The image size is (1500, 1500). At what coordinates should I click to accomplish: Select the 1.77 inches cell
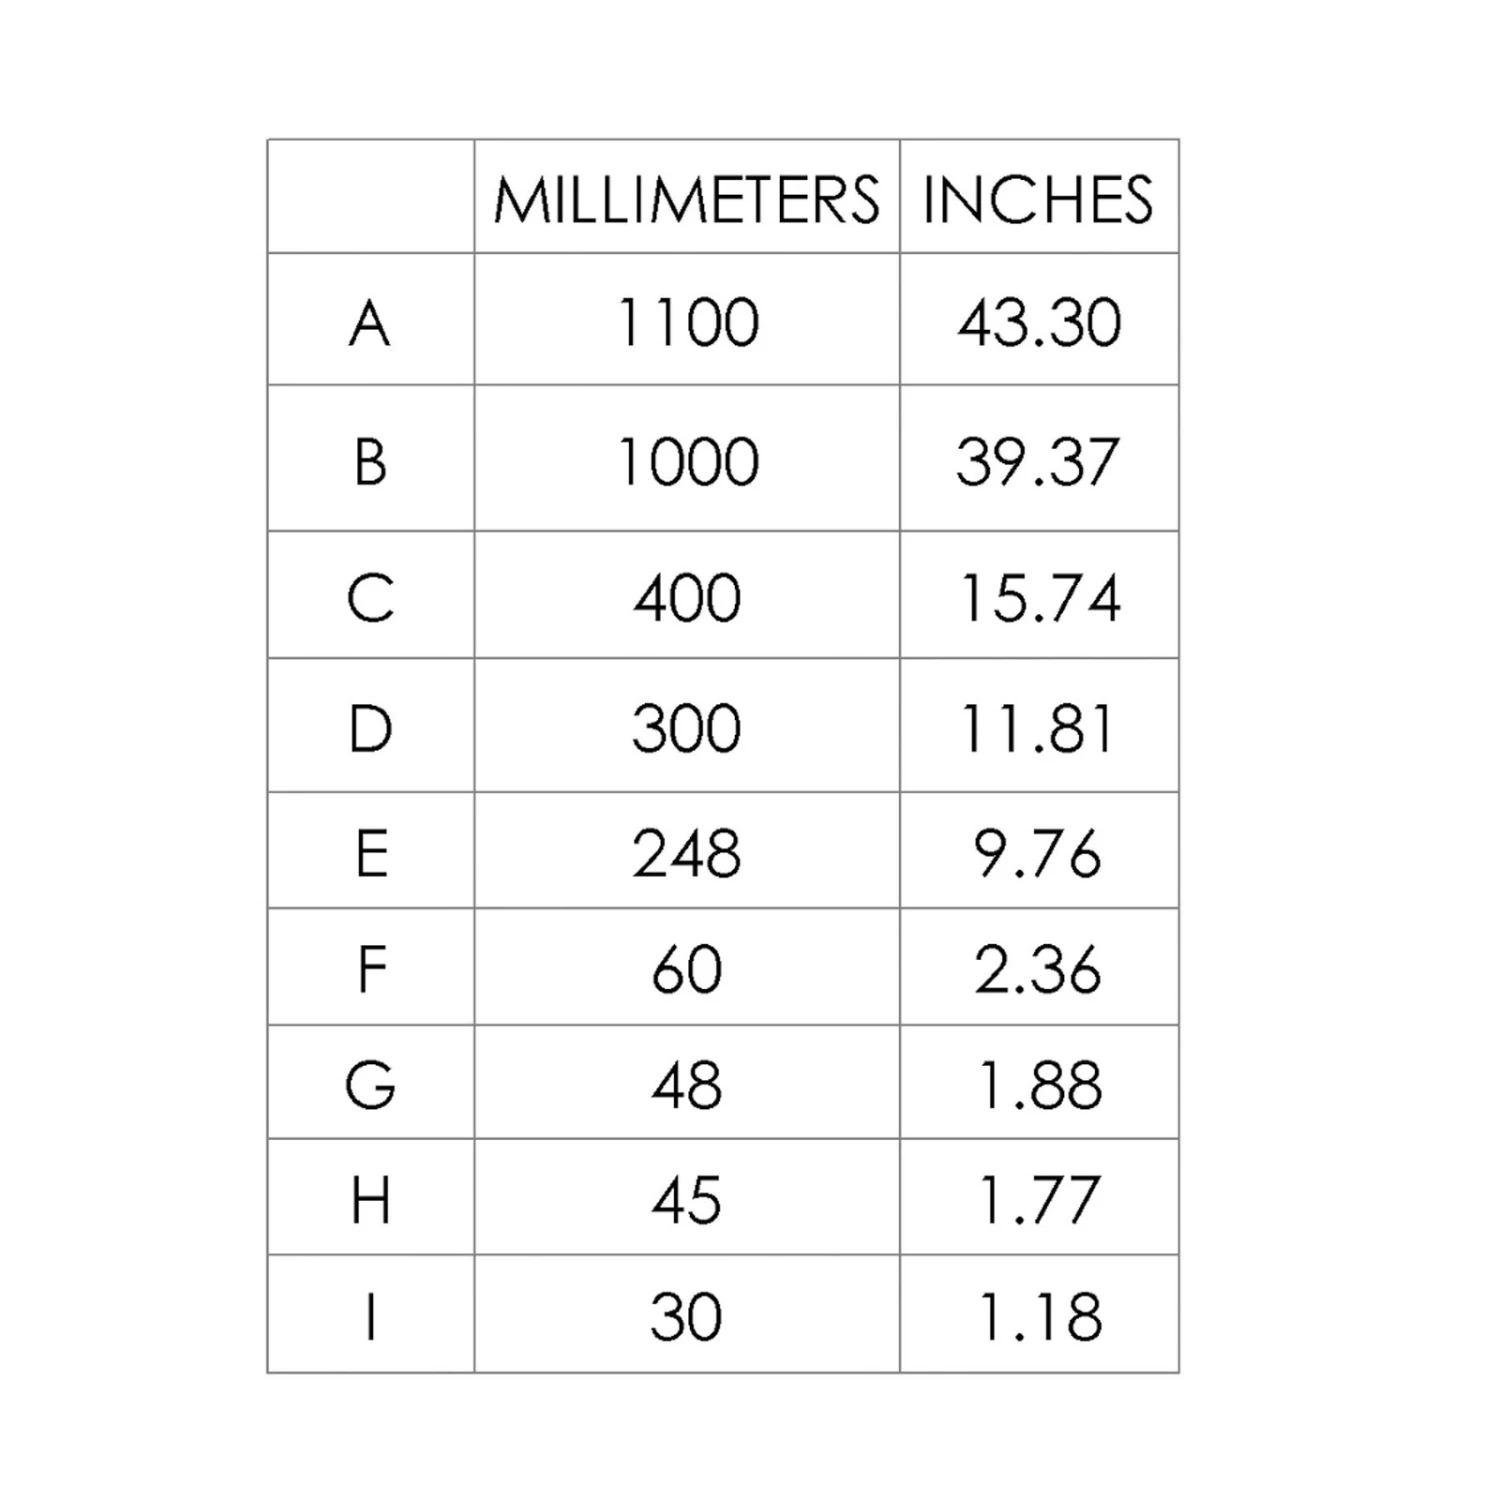[1038, 1200]
